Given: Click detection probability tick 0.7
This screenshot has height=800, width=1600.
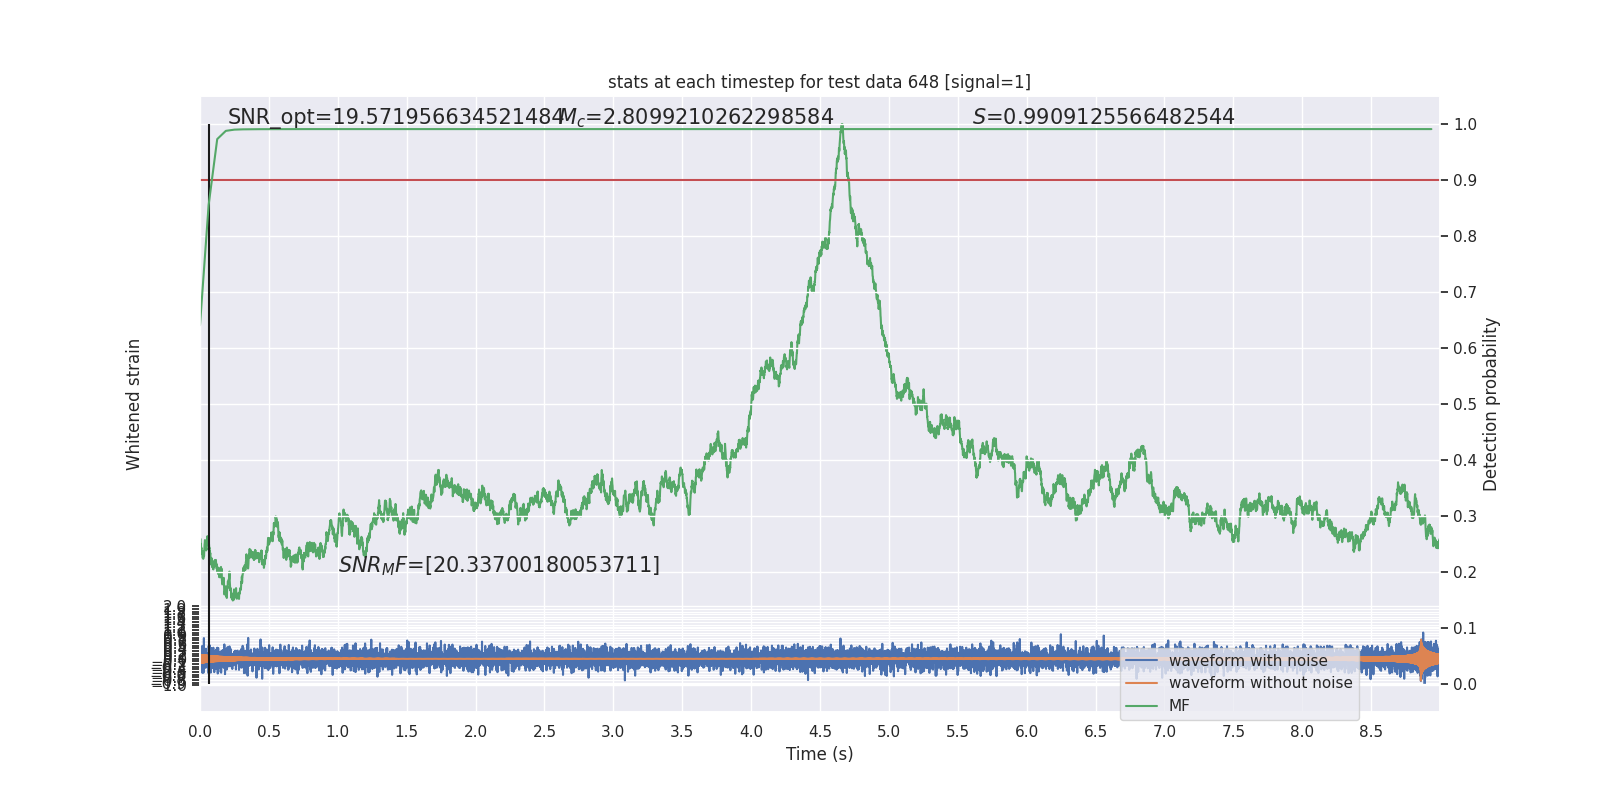Looking at the screenshot, I should pos(1465,293).
